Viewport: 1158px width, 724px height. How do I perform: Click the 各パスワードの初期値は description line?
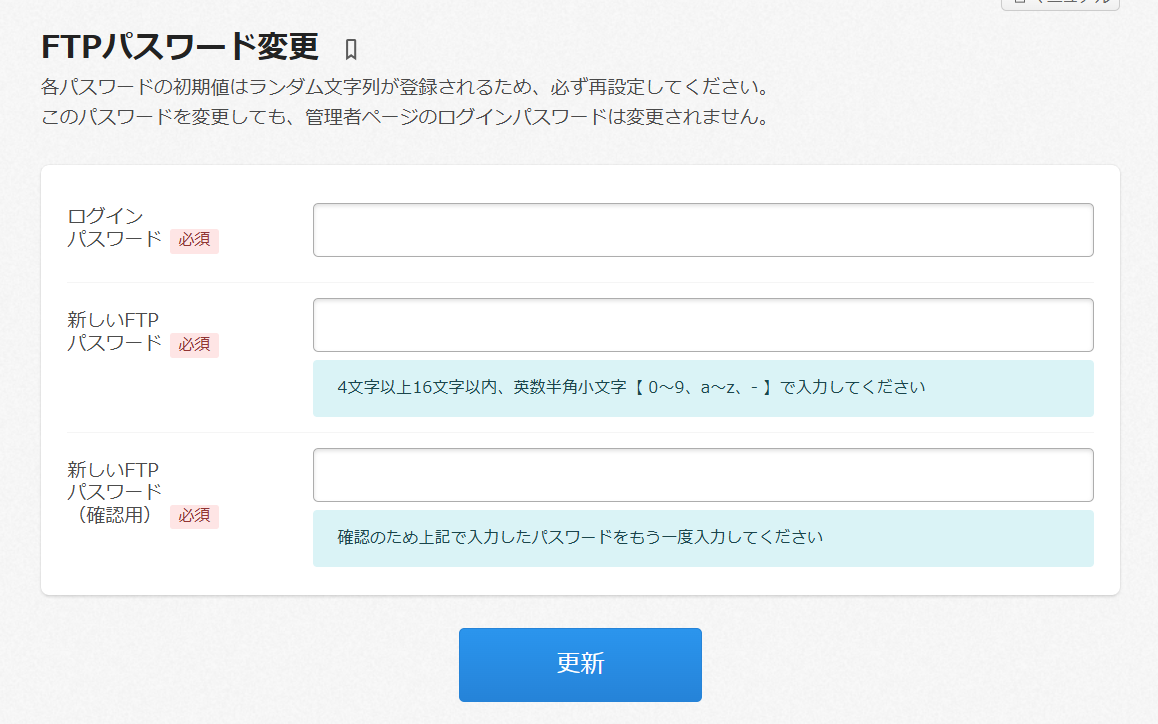coord(405,87)
